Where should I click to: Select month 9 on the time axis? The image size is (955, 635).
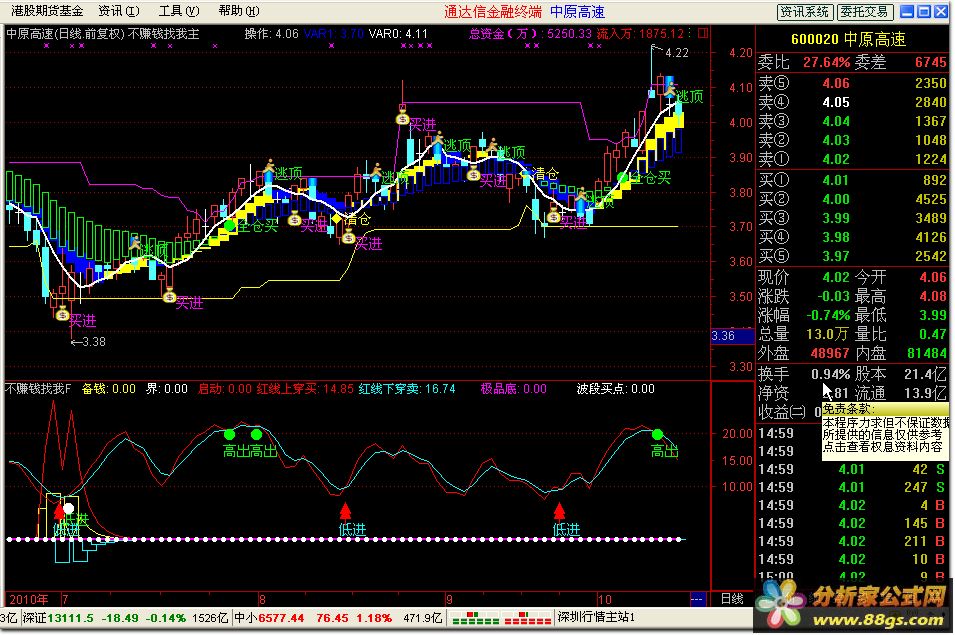click(x=449, y=599)
